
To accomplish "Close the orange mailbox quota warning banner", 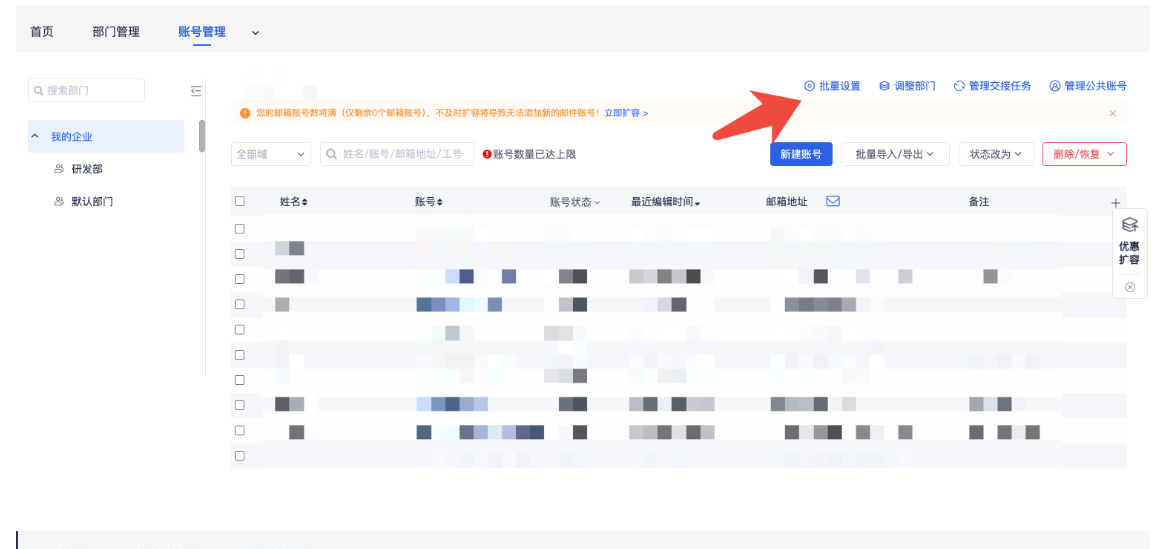I will [1113, 113].
